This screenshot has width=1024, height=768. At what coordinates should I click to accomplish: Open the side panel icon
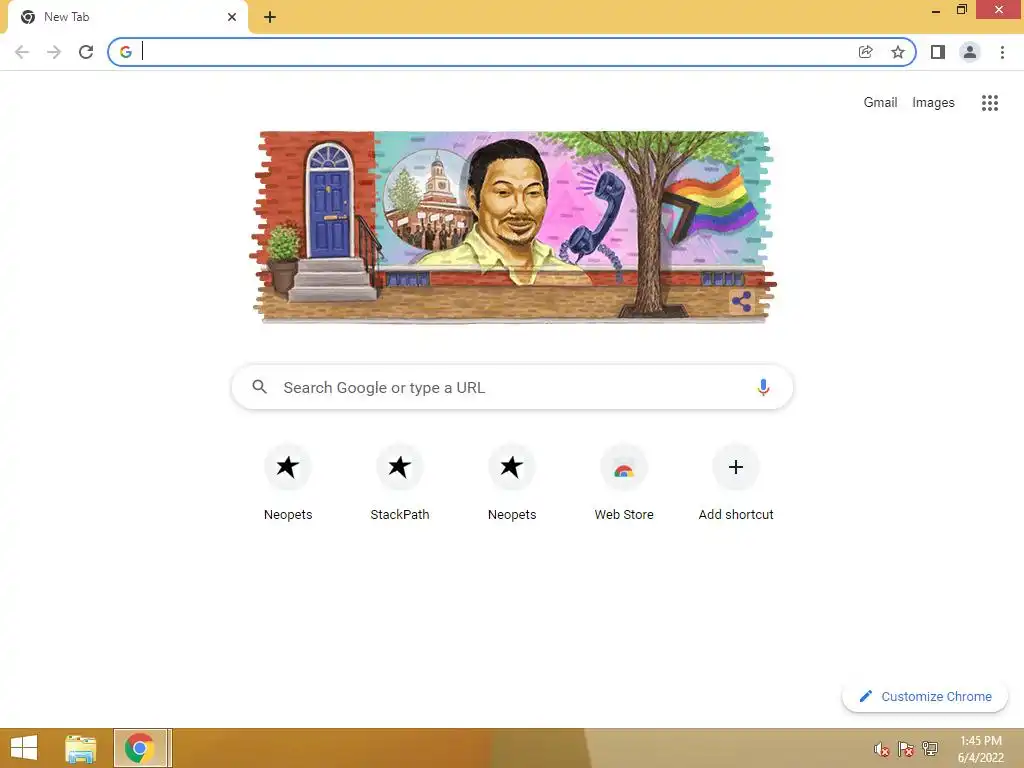(938, 52)
